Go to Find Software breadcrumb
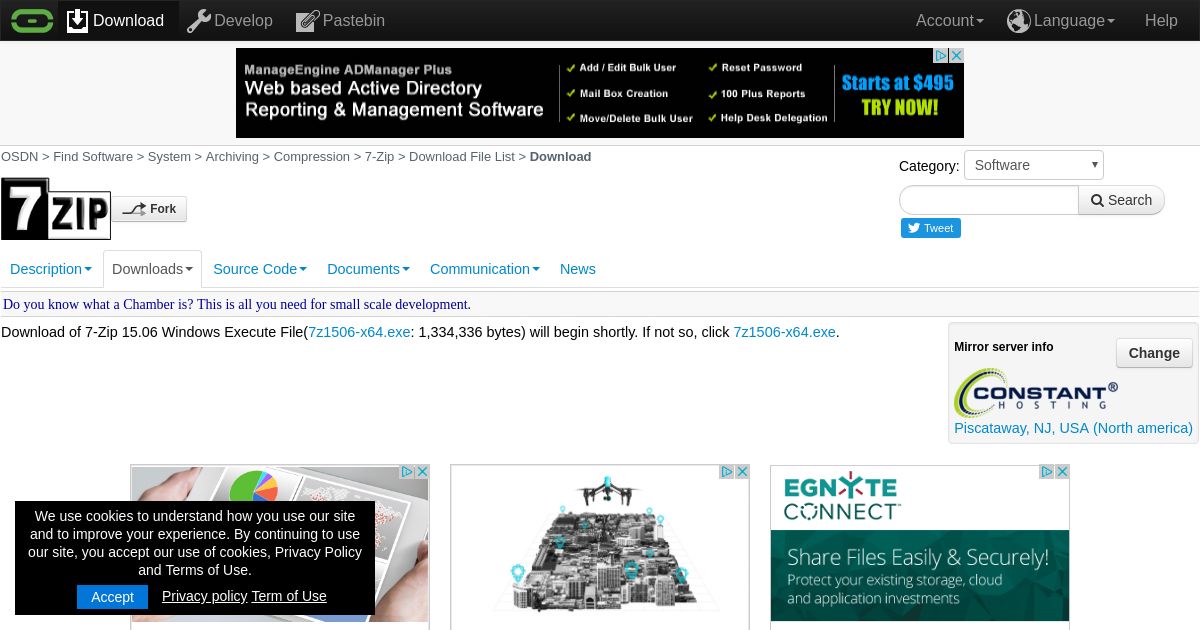The image size is (1200, 630). click(93, 157)
